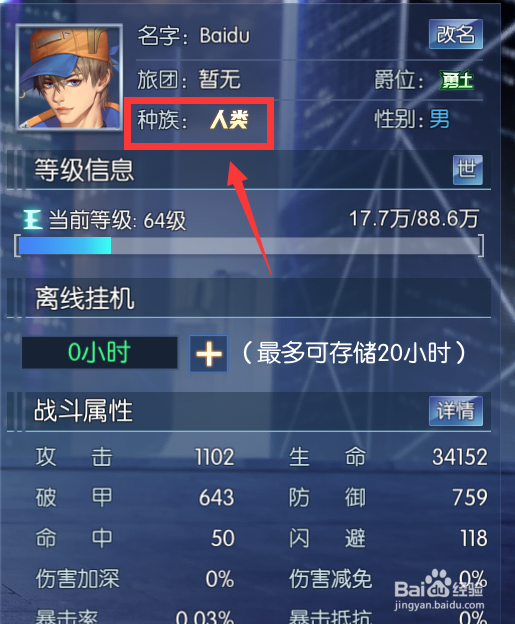Select the 生命 health value 34152
515x624 pixels.
460,457
